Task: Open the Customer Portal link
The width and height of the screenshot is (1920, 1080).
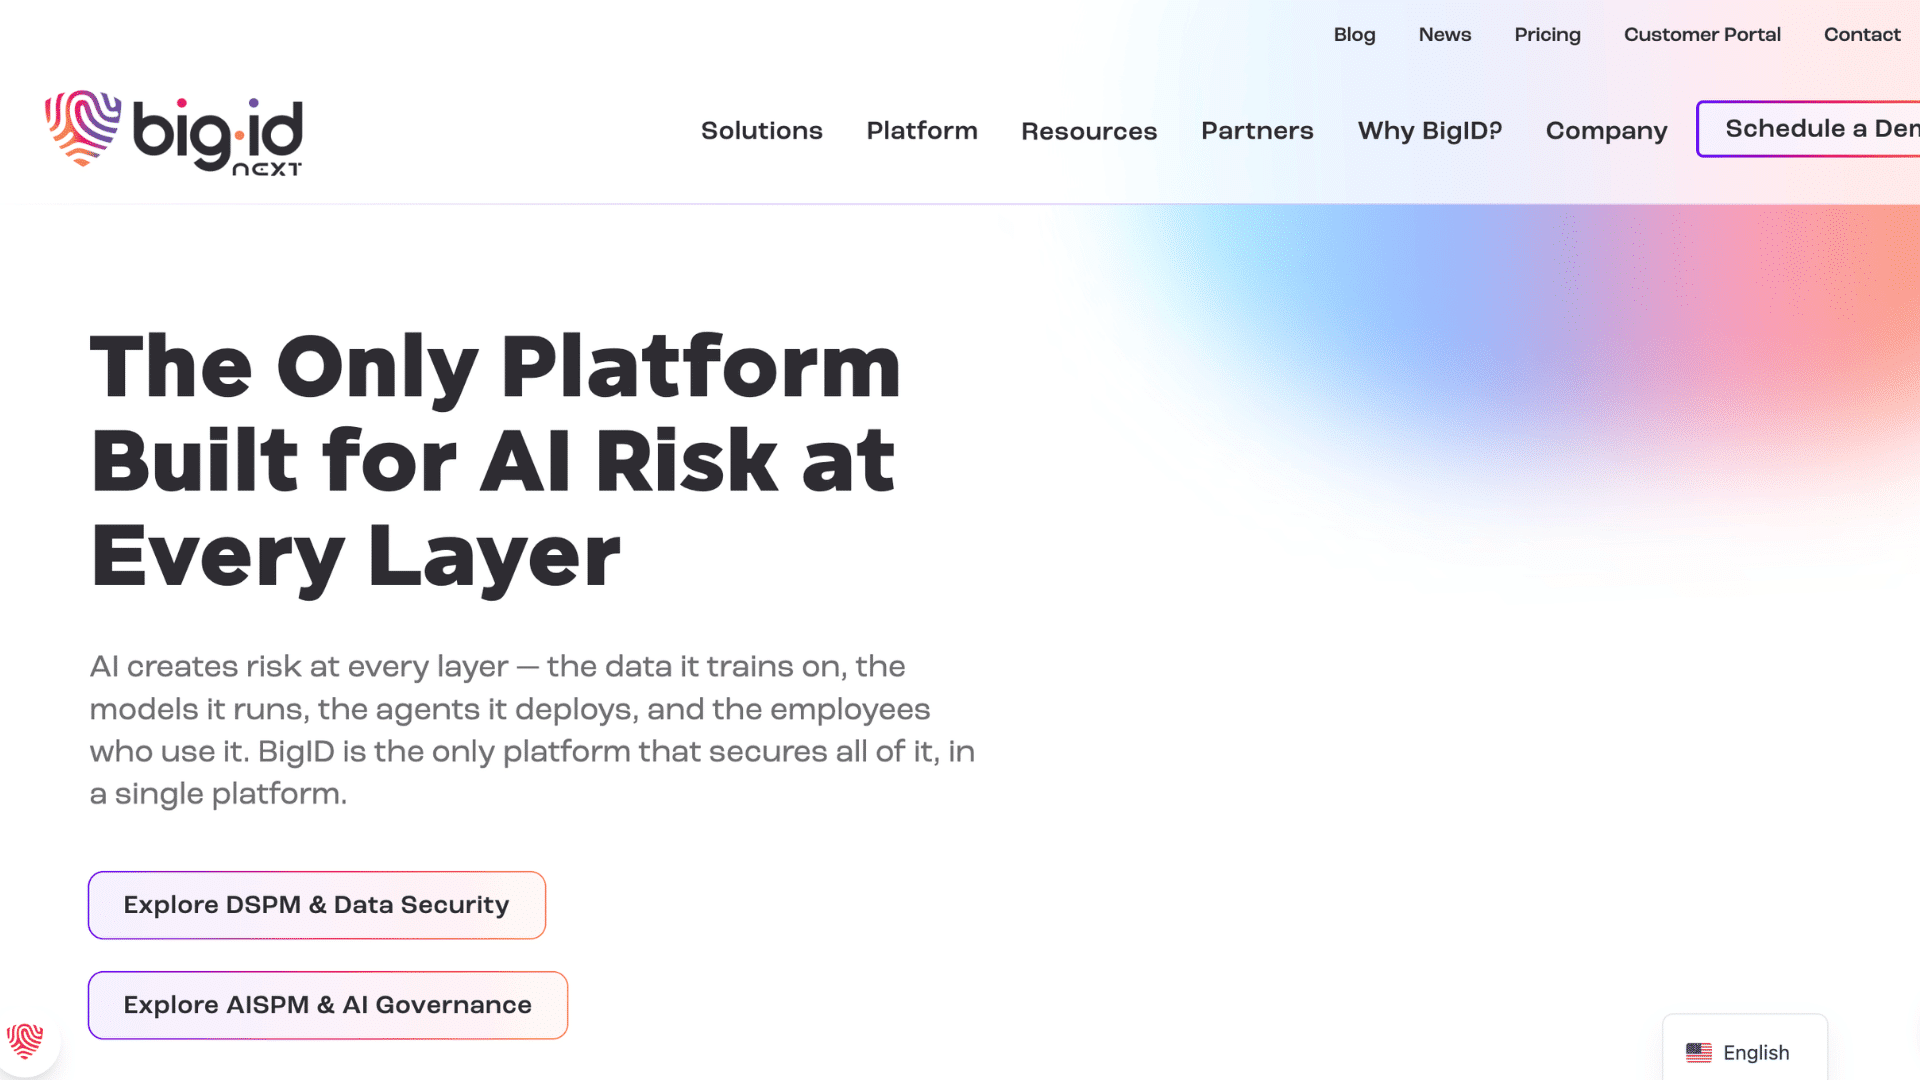Action: 1702,35
